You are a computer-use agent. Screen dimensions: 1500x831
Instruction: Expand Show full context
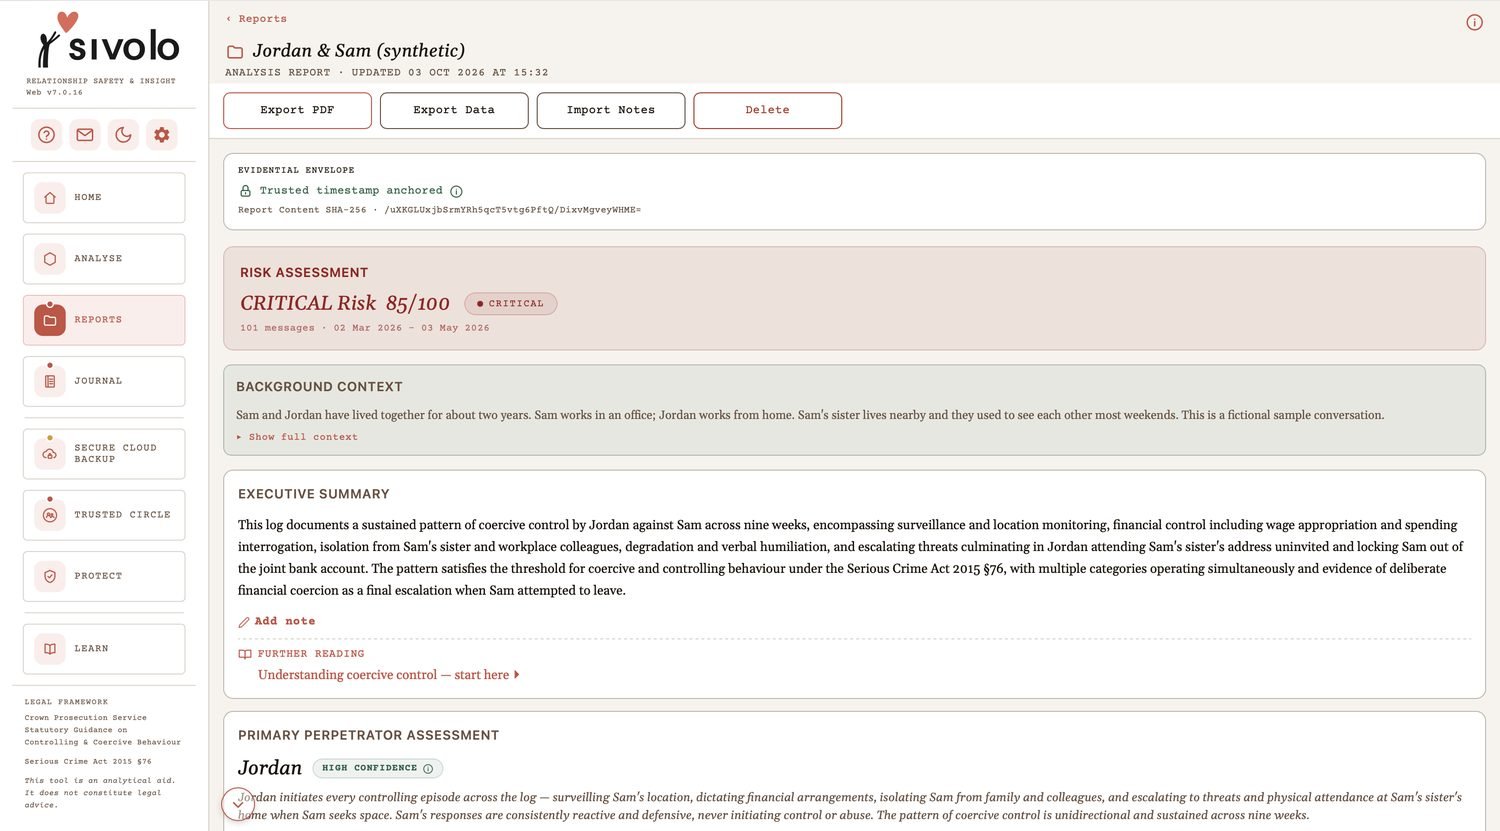click(x=297, y=437)
